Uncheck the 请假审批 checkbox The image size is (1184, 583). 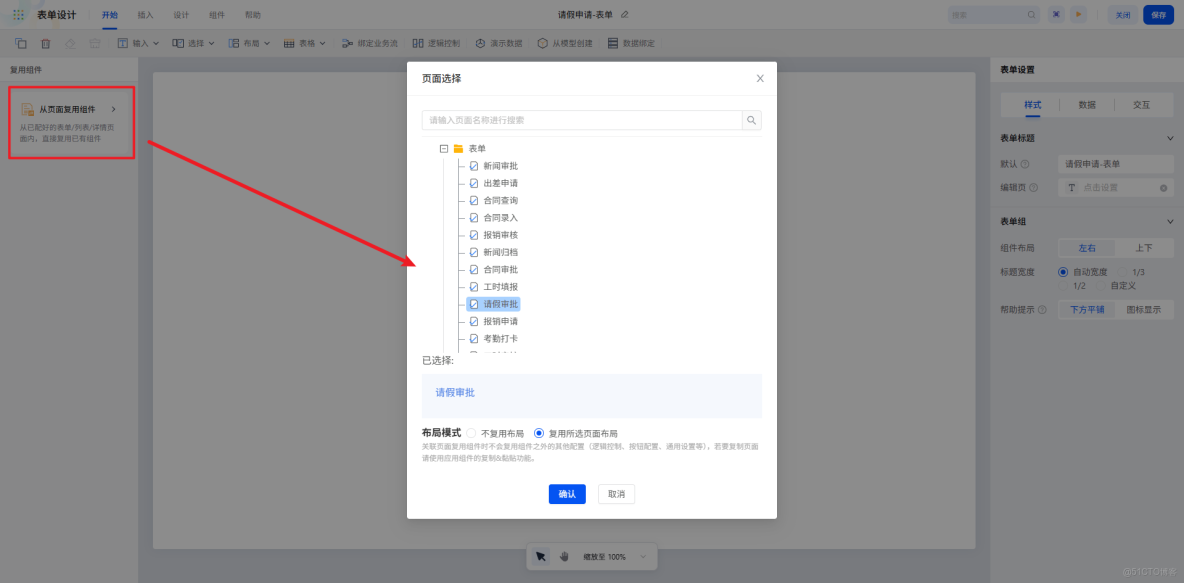[x=474, y=303]
